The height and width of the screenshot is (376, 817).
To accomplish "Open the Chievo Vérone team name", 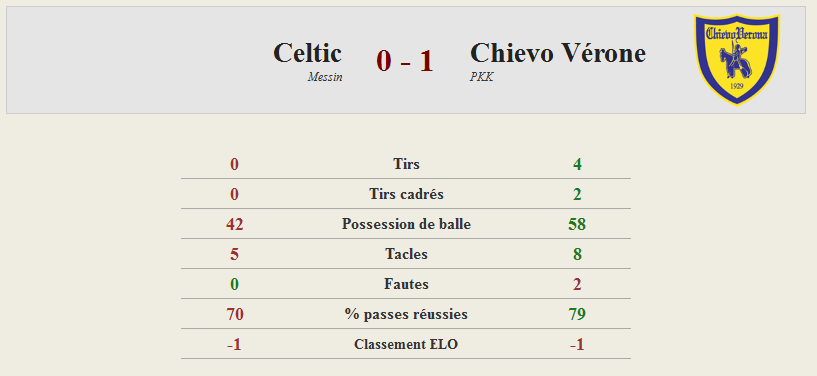I will coord(558,53).
